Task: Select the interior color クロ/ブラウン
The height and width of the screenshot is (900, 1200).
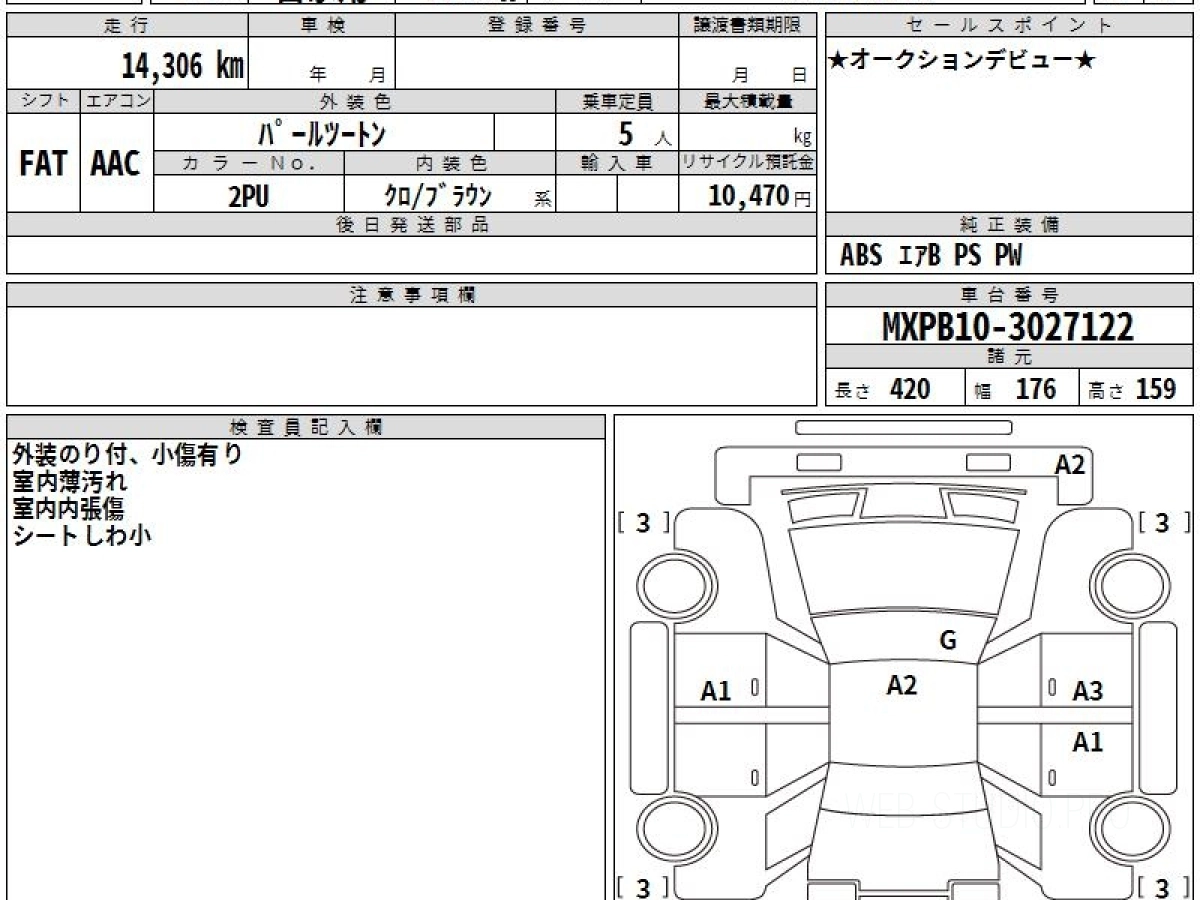Action: click(x=438, y=195)
